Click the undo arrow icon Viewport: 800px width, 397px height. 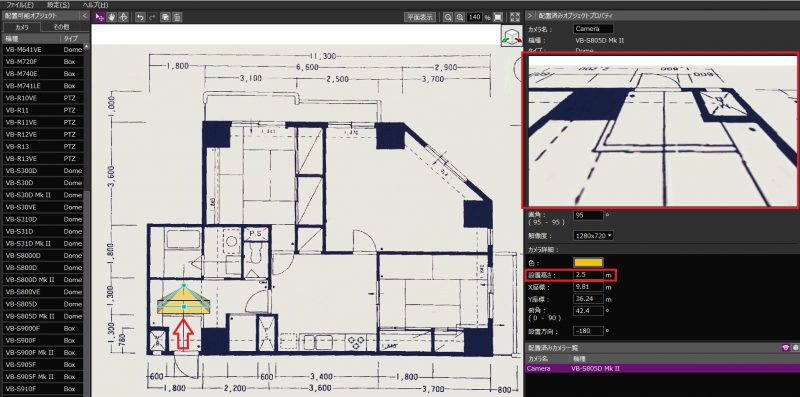pos(140,17)
